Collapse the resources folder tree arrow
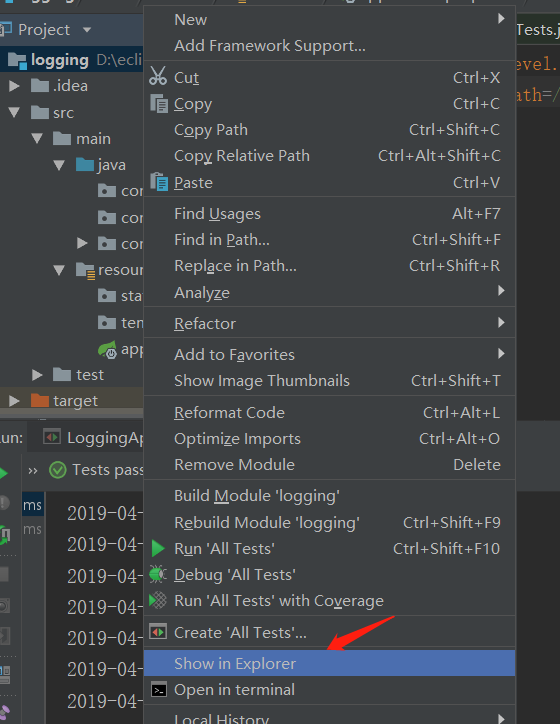This screenshot has height=724, width=560. click(x=59, y=270)
